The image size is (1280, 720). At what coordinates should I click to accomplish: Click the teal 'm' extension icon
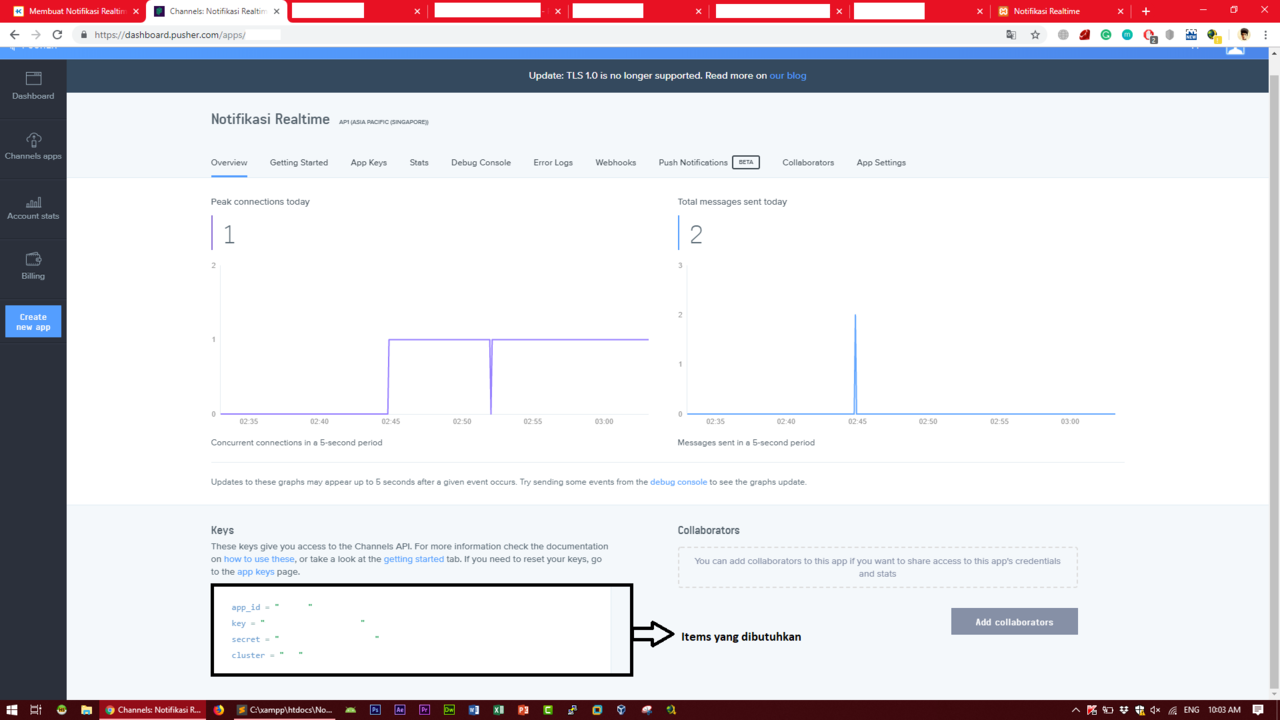(x=1127, y=35)
